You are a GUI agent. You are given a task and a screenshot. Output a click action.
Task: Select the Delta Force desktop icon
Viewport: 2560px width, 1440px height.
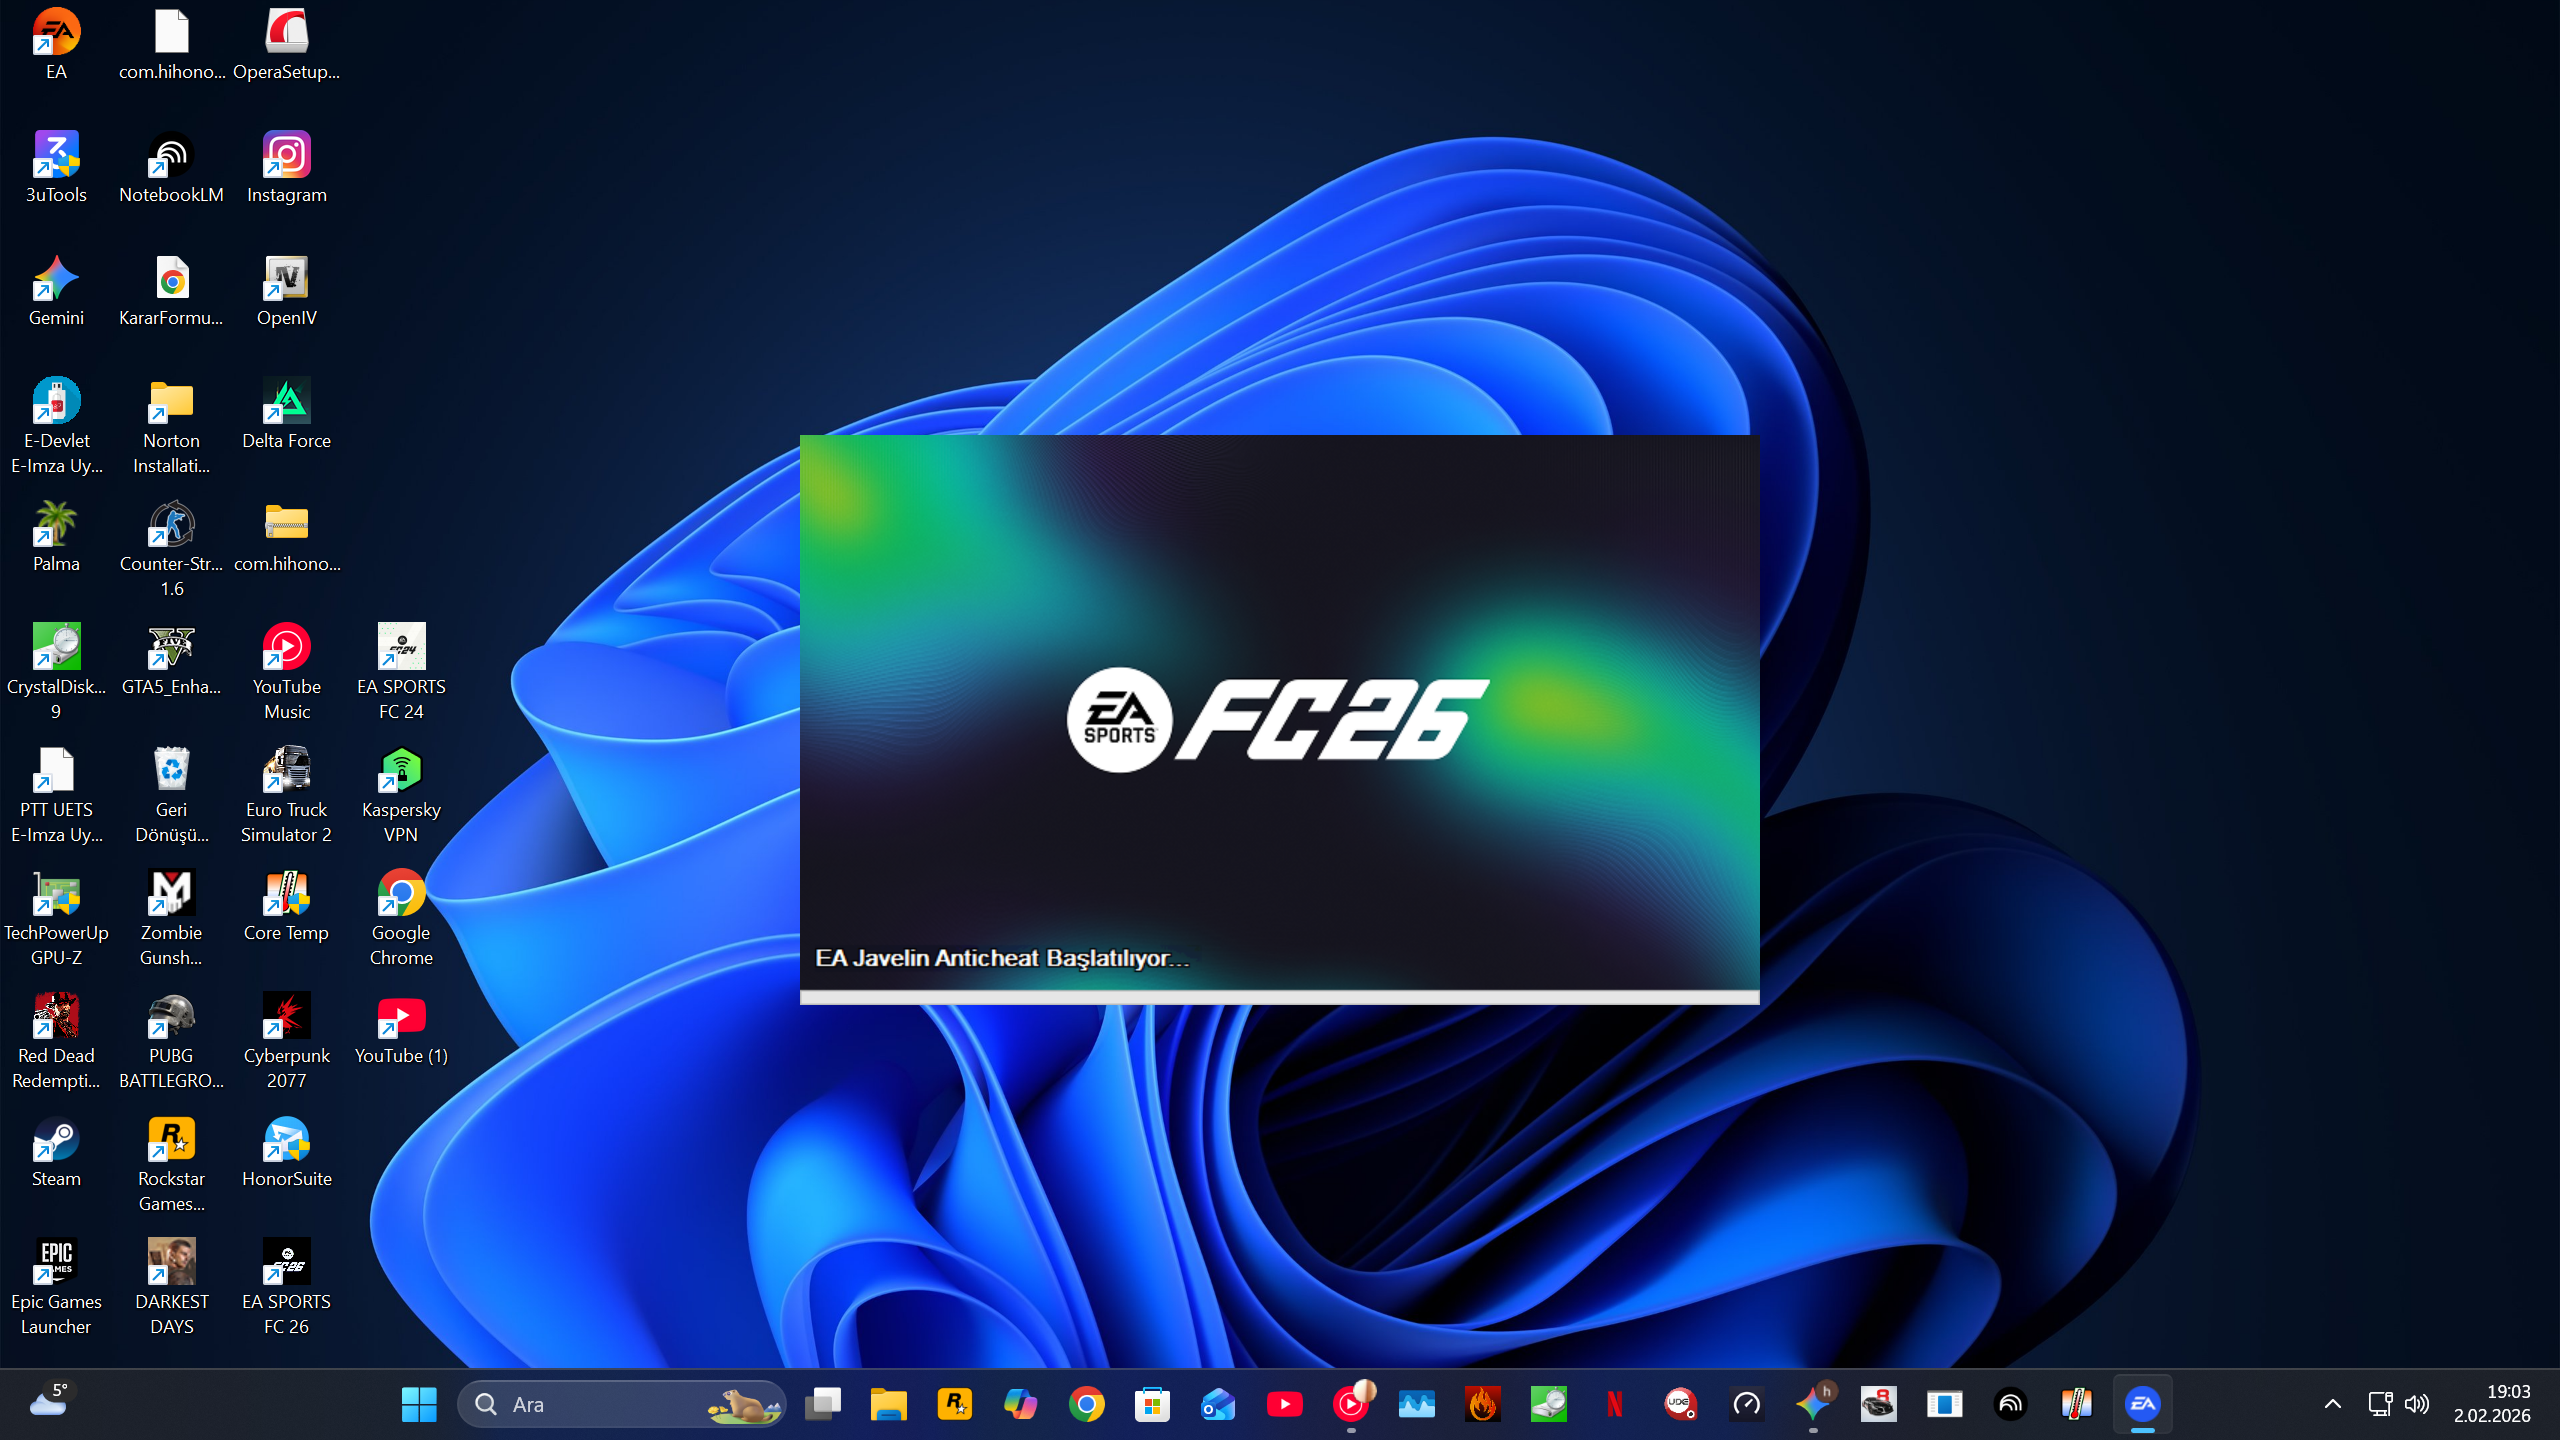[x=286, y=402]
